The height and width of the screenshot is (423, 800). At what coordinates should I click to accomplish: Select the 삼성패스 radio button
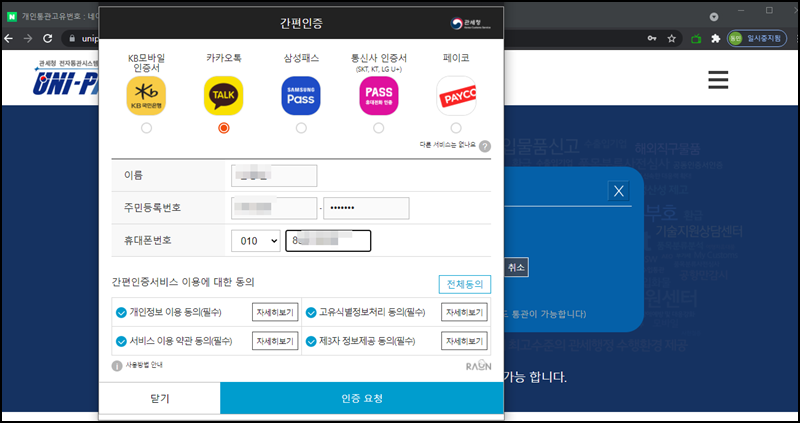tap(301, 128)
